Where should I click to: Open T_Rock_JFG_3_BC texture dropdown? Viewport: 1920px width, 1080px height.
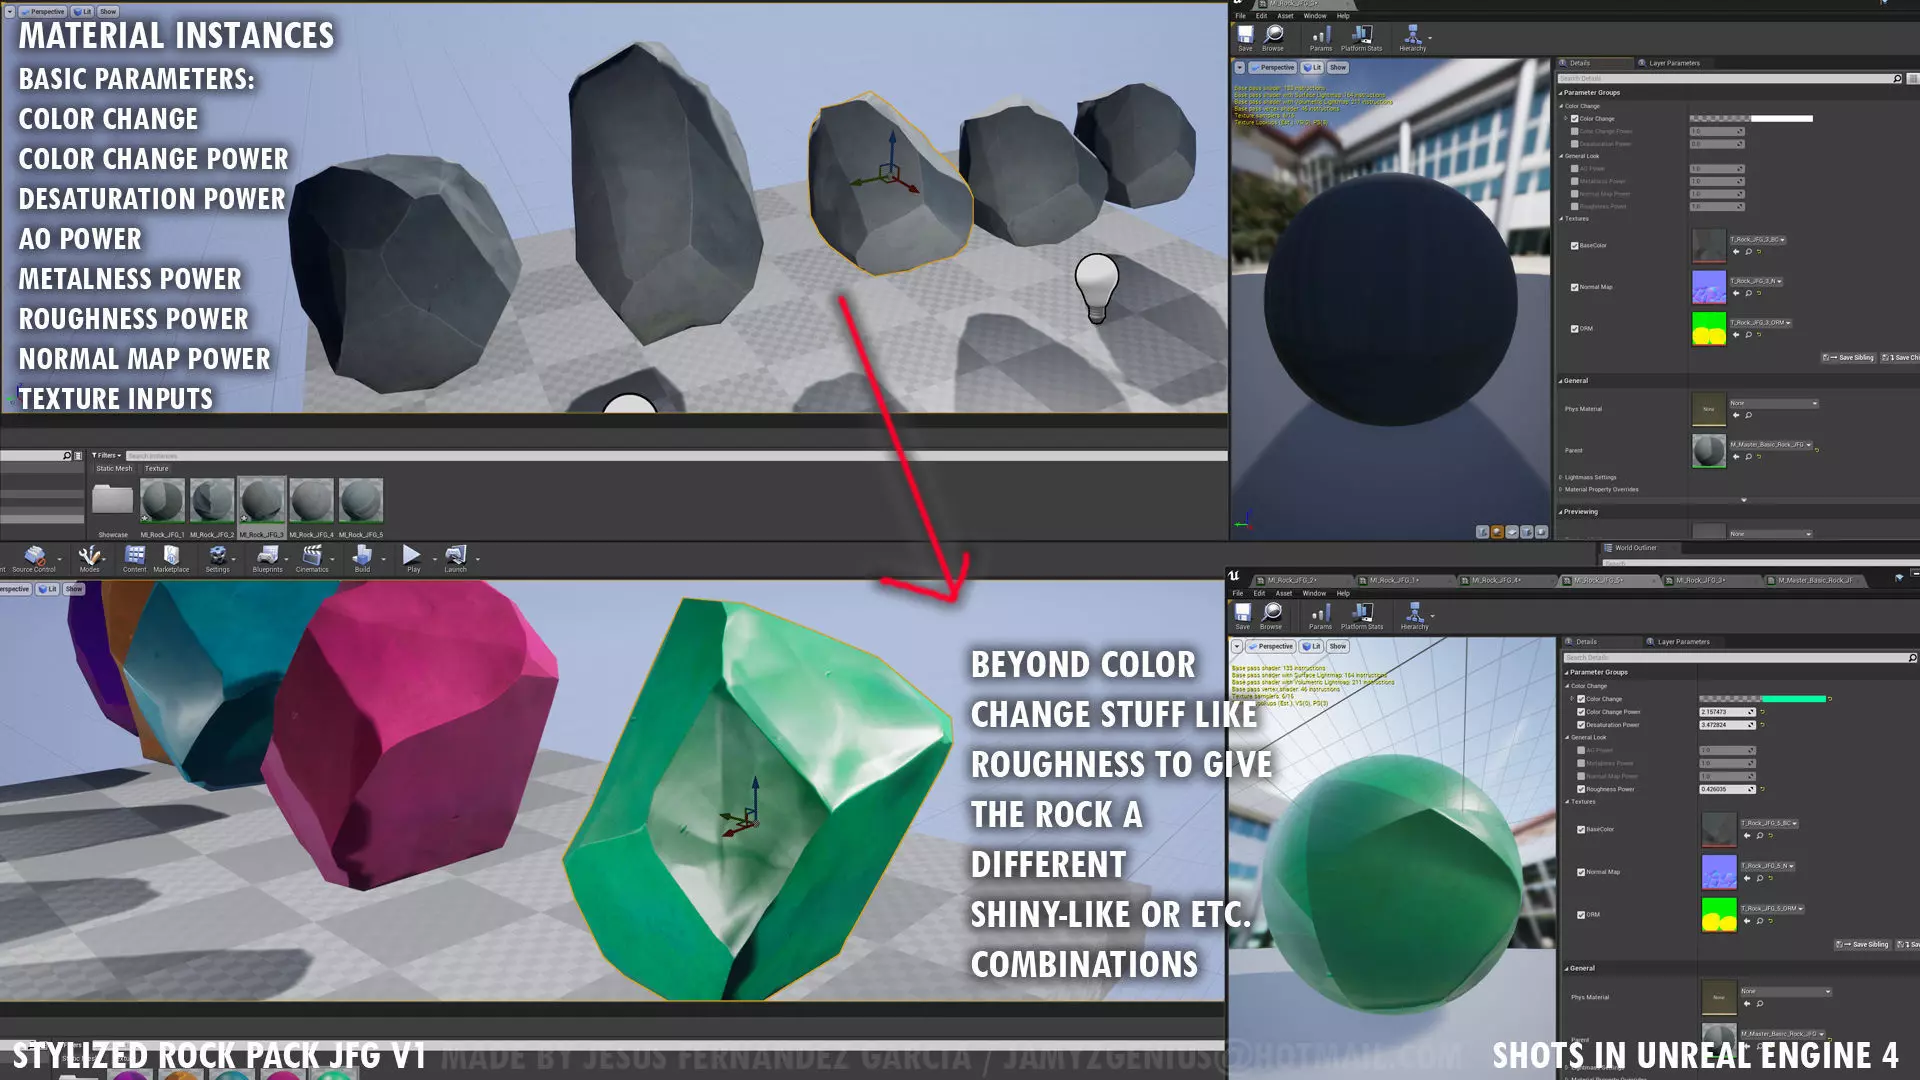tap(1758, 240)
